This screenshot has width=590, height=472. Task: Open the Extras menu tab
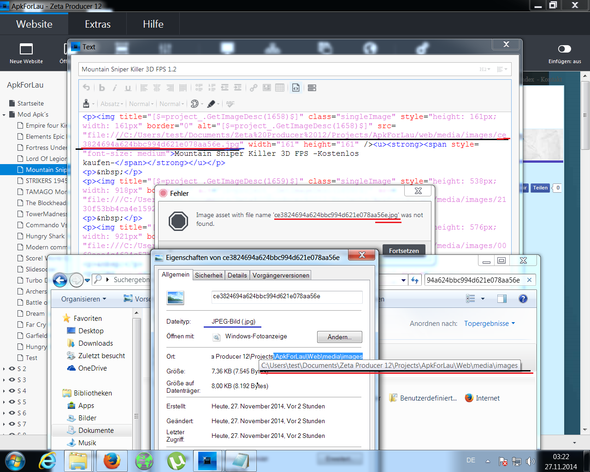point(97,24)
